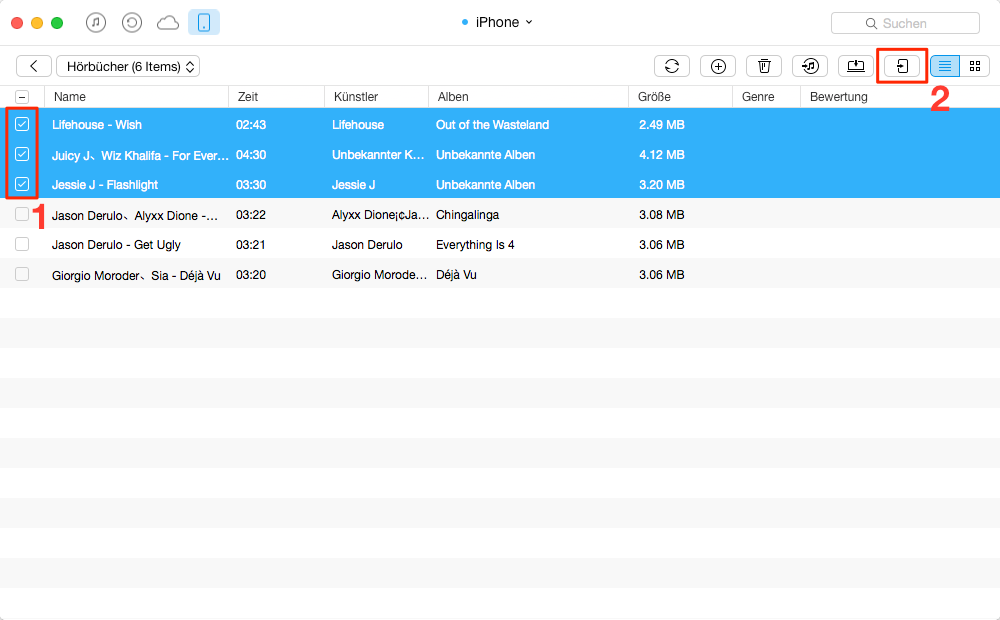Click artist cell Alyxx Dione
Viewport: 1000px width, 620px height.
click(x=380, y=215)
